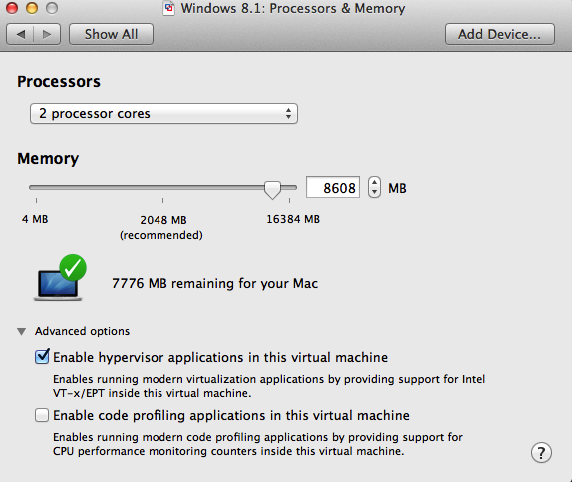Enable code profiling applications checkbox
The image size is (572, 482).
point(42,415)
